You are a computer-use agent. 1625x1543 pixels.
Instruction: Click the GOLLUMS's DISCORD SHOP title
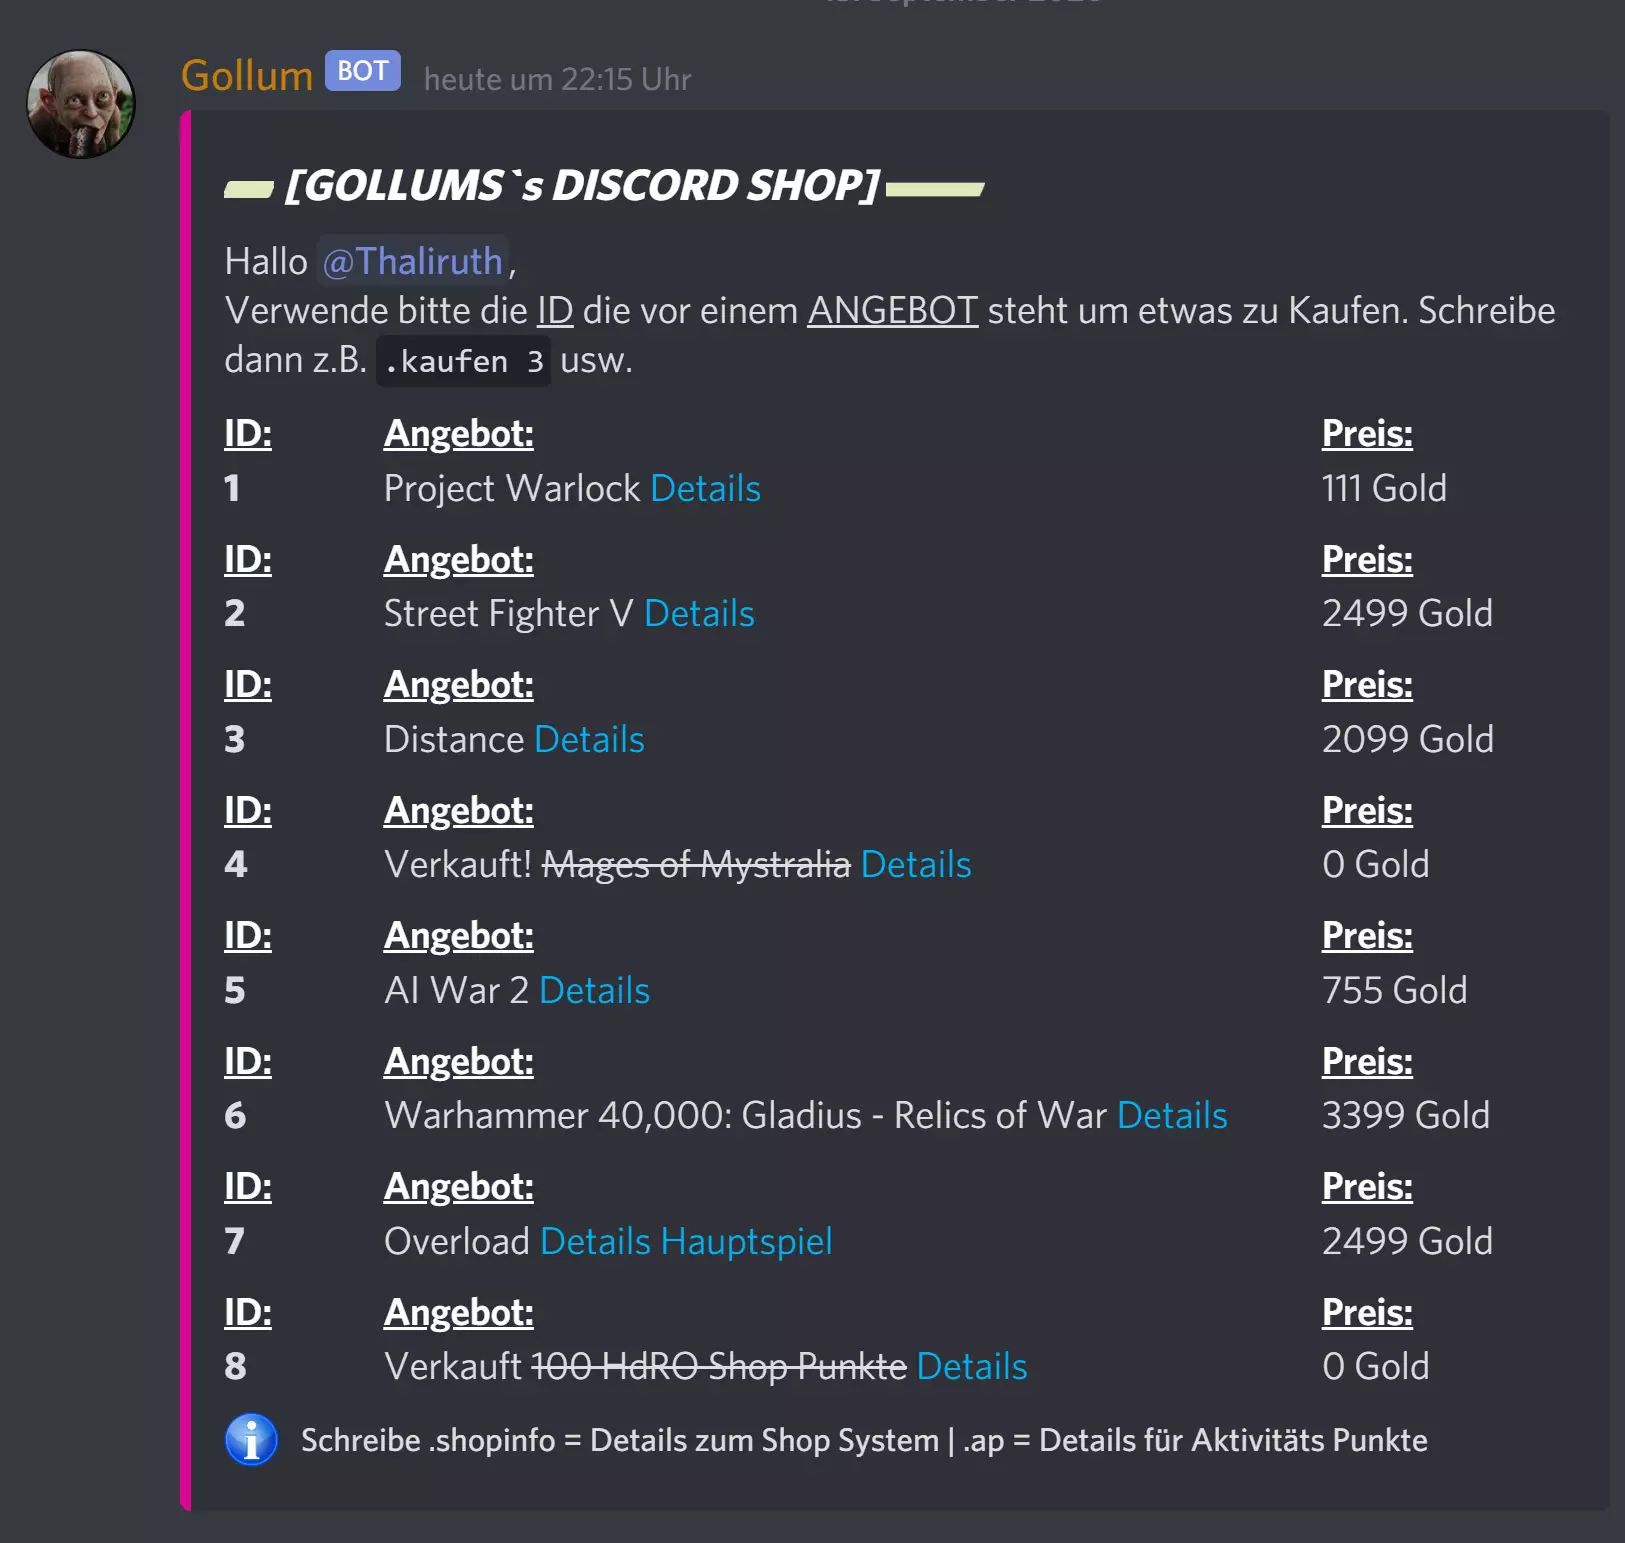click(581, 186)
